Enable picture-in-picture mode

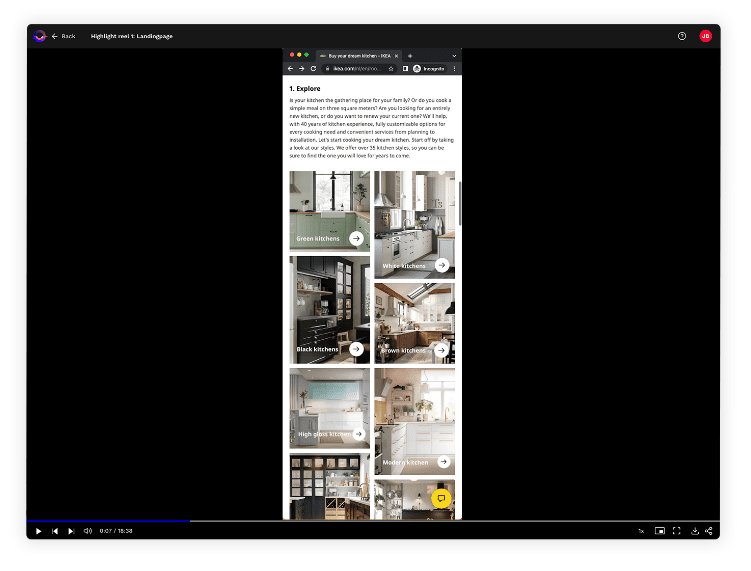(x=660, y=531)
